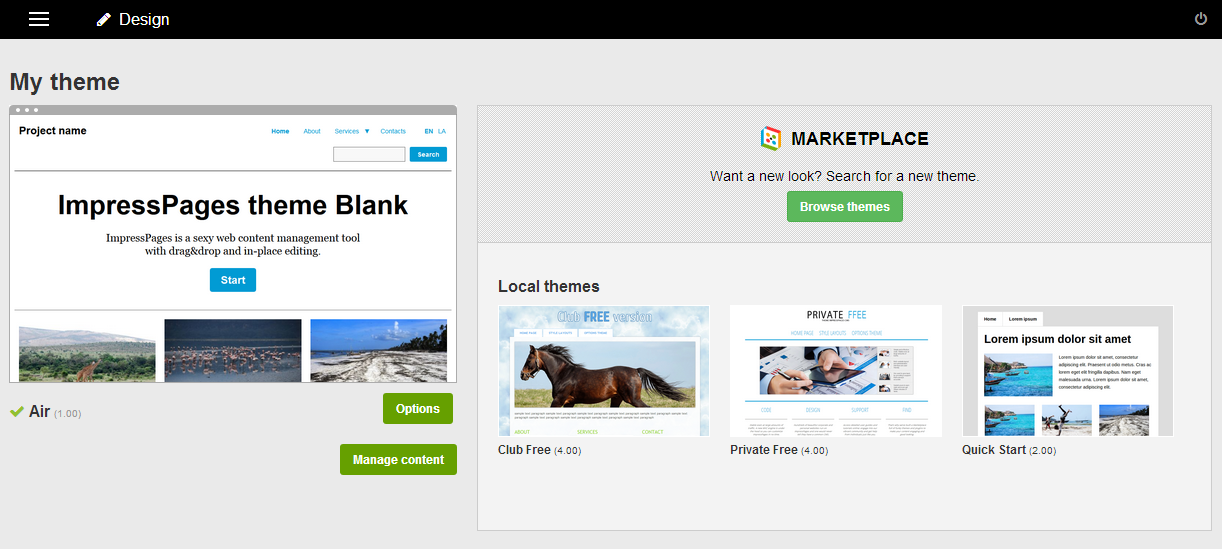
Task: Click the Air theme preview image
Action: coord(233,244)
